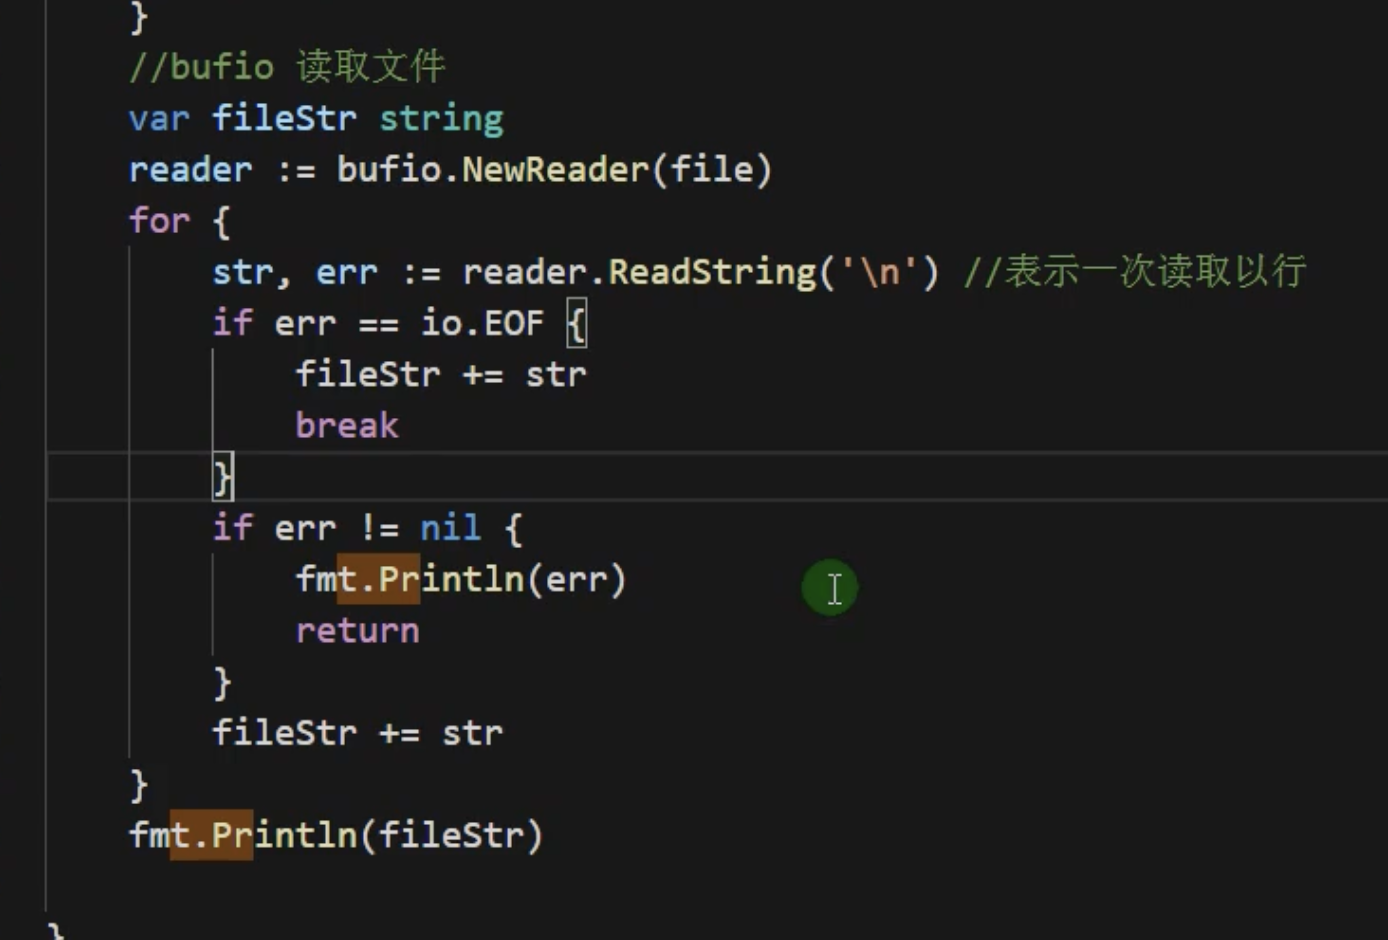Click the comment '//表示一次读取以行'
This screenshot has height=940, width=1388.
tap(1135, 272)
